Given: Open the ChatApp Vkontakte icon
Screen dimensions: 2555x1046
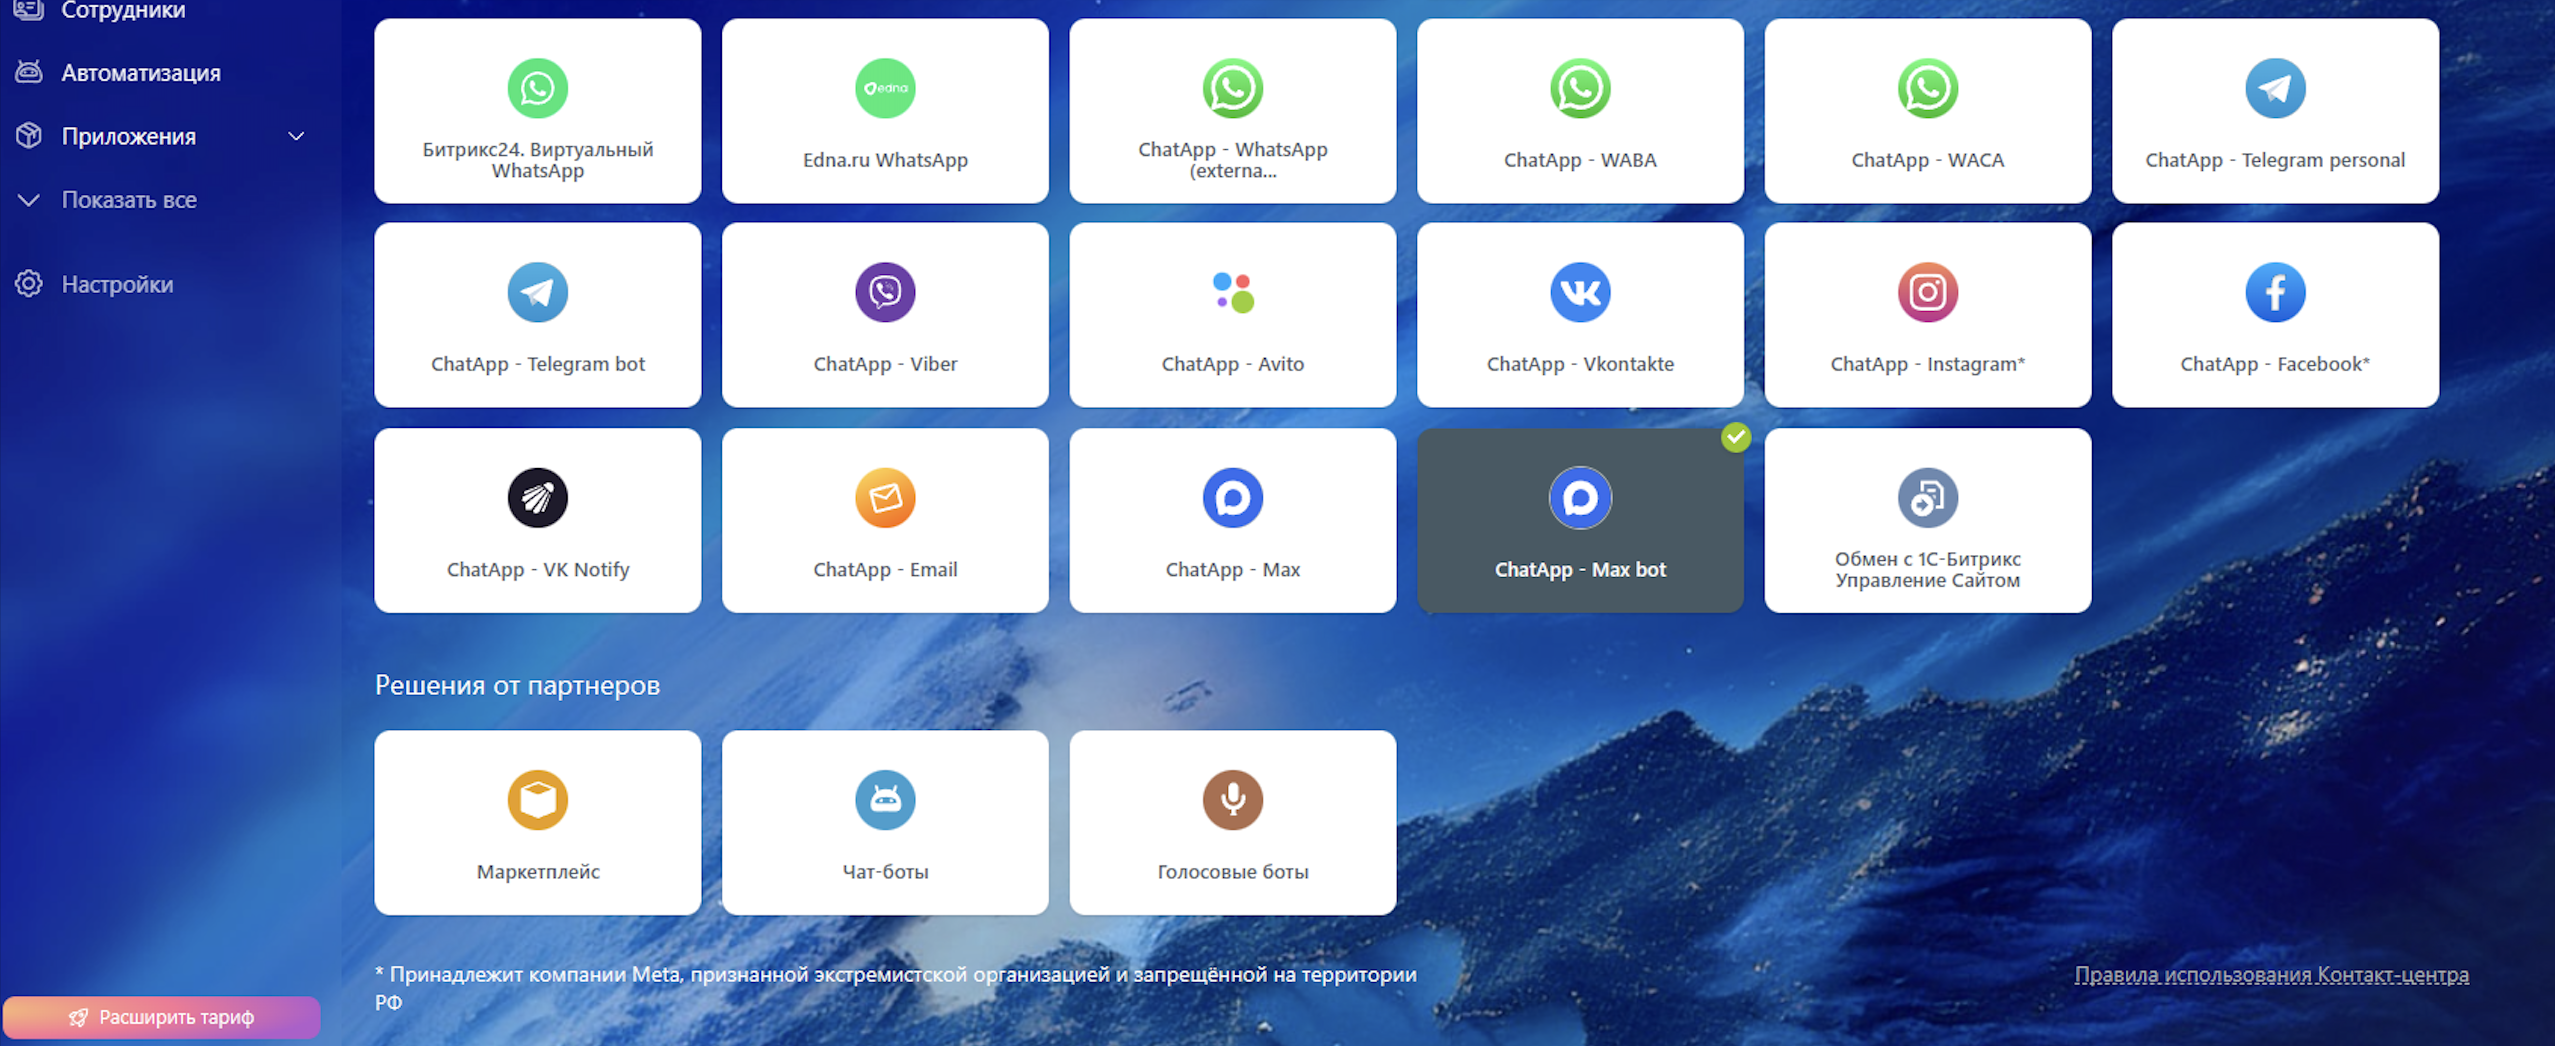Looking at the screenshot, I should tap(1580, 293).
